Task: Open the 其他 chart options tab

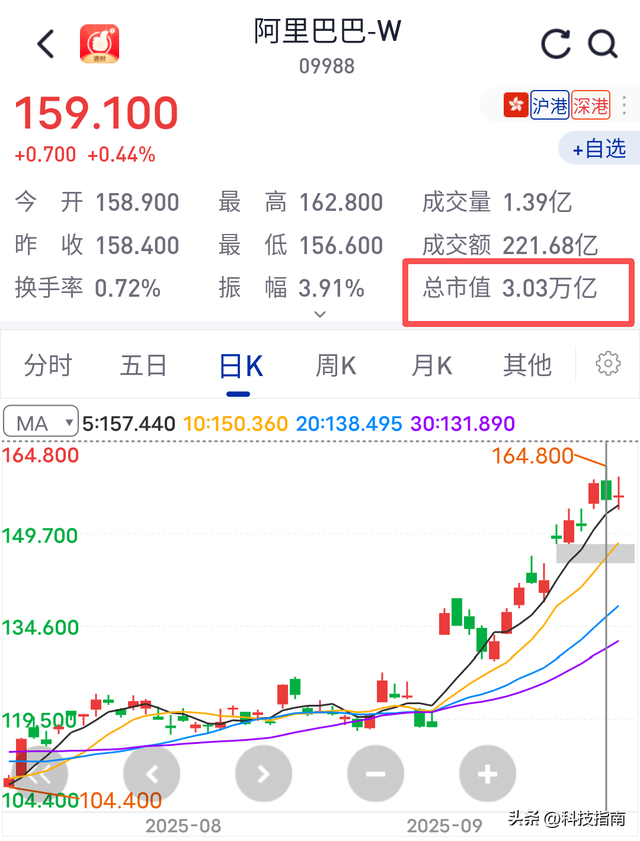Action: click(527, 366)
